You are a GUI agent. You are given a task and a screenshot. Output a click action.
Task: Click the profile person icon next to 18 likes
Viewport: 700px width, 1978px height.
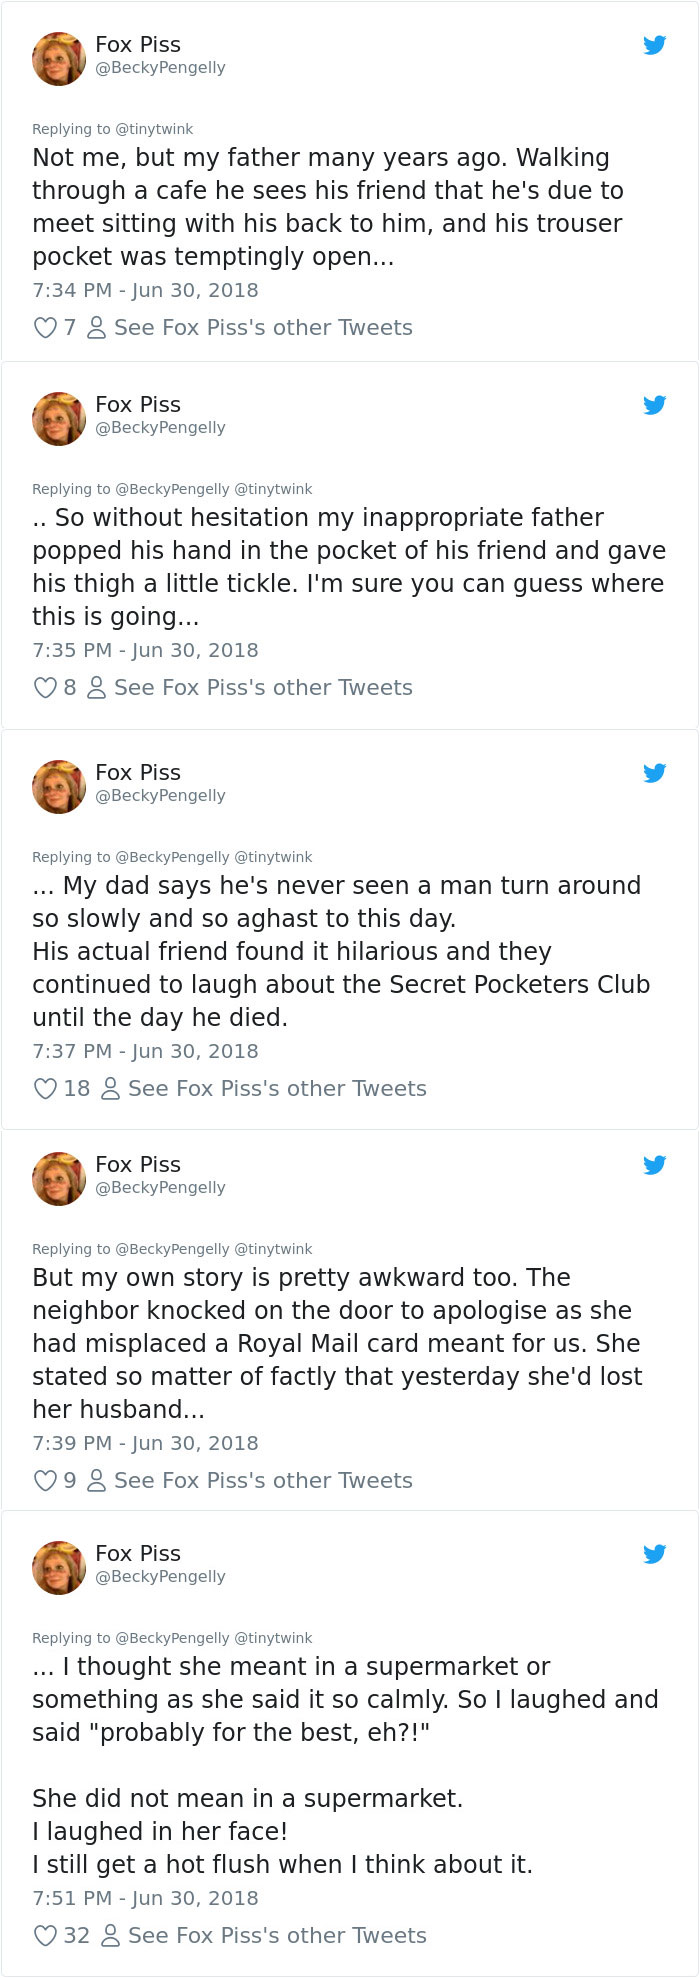(110, 1088)
